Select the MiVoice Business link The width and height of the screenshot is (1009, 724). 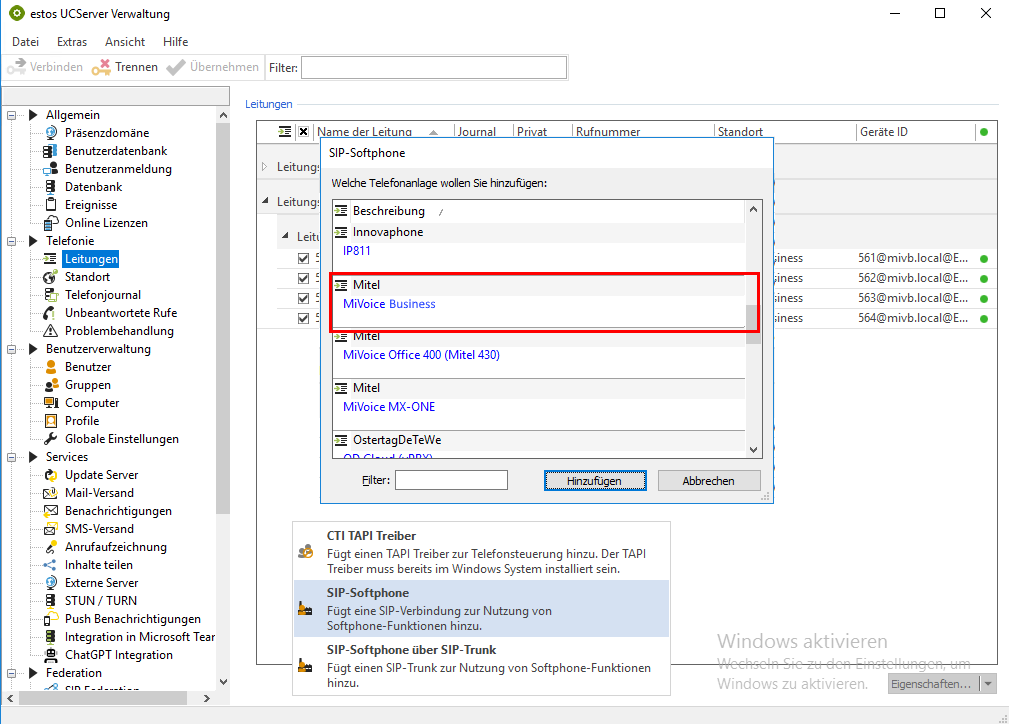tap(388, 303)
